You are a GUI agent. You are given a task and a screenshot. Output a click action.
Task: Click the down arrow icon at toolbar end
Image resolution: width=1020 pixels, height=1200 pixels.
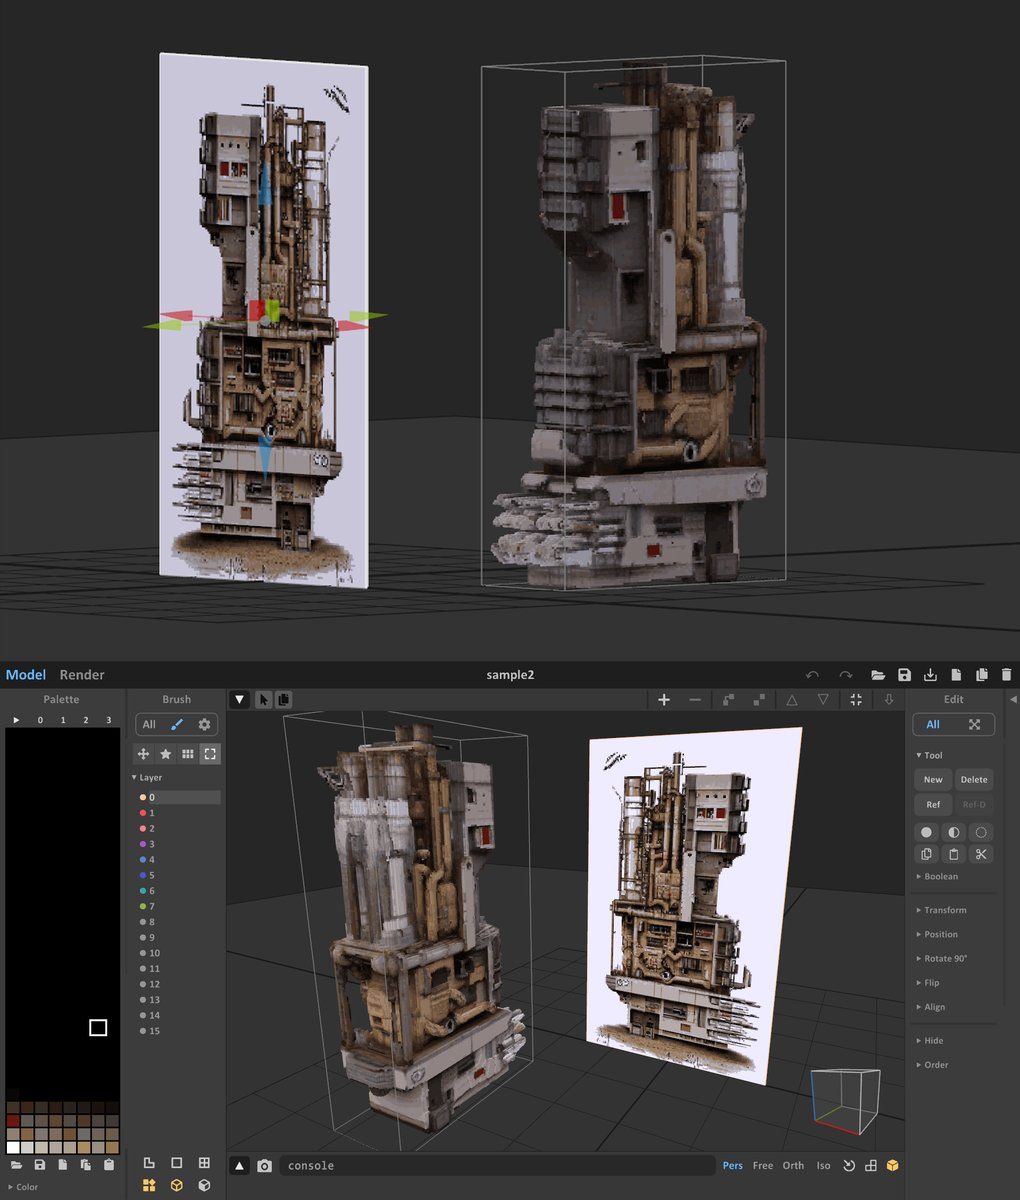888,700
